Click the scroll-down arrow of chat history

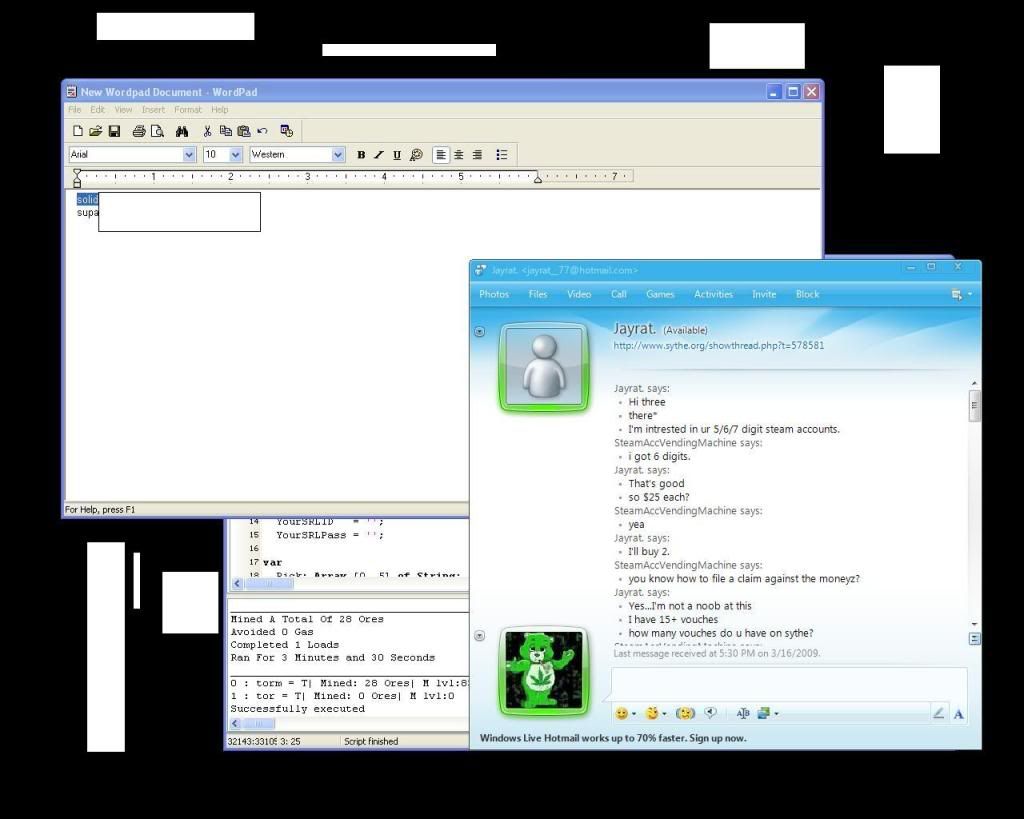(974, 624)
